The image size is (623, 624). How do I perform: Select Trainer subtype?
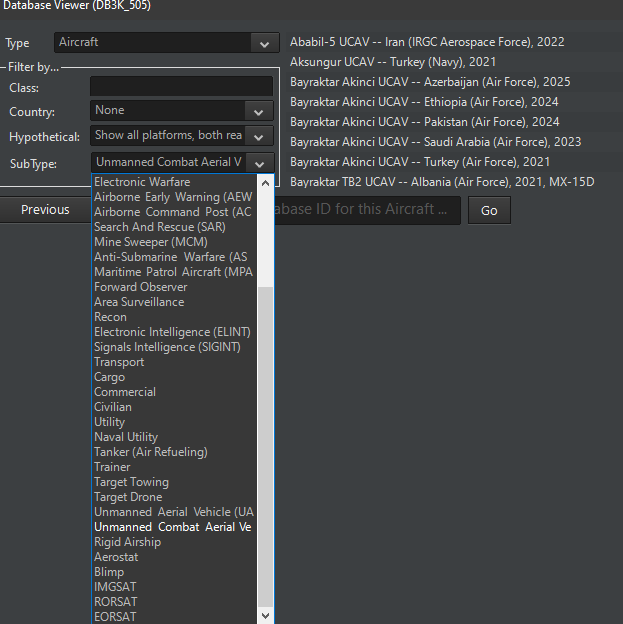click(x=174, y=467)
